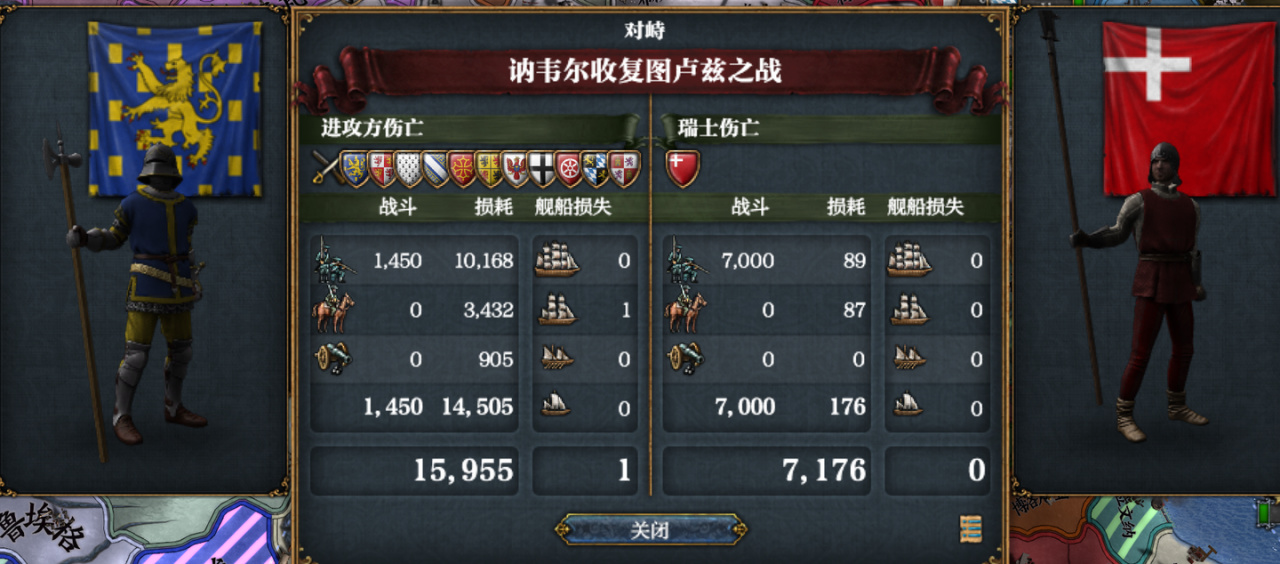Click the blue diagonal striped shield
The height and width of the screenshot is (564, 1280).
point(435,169)
